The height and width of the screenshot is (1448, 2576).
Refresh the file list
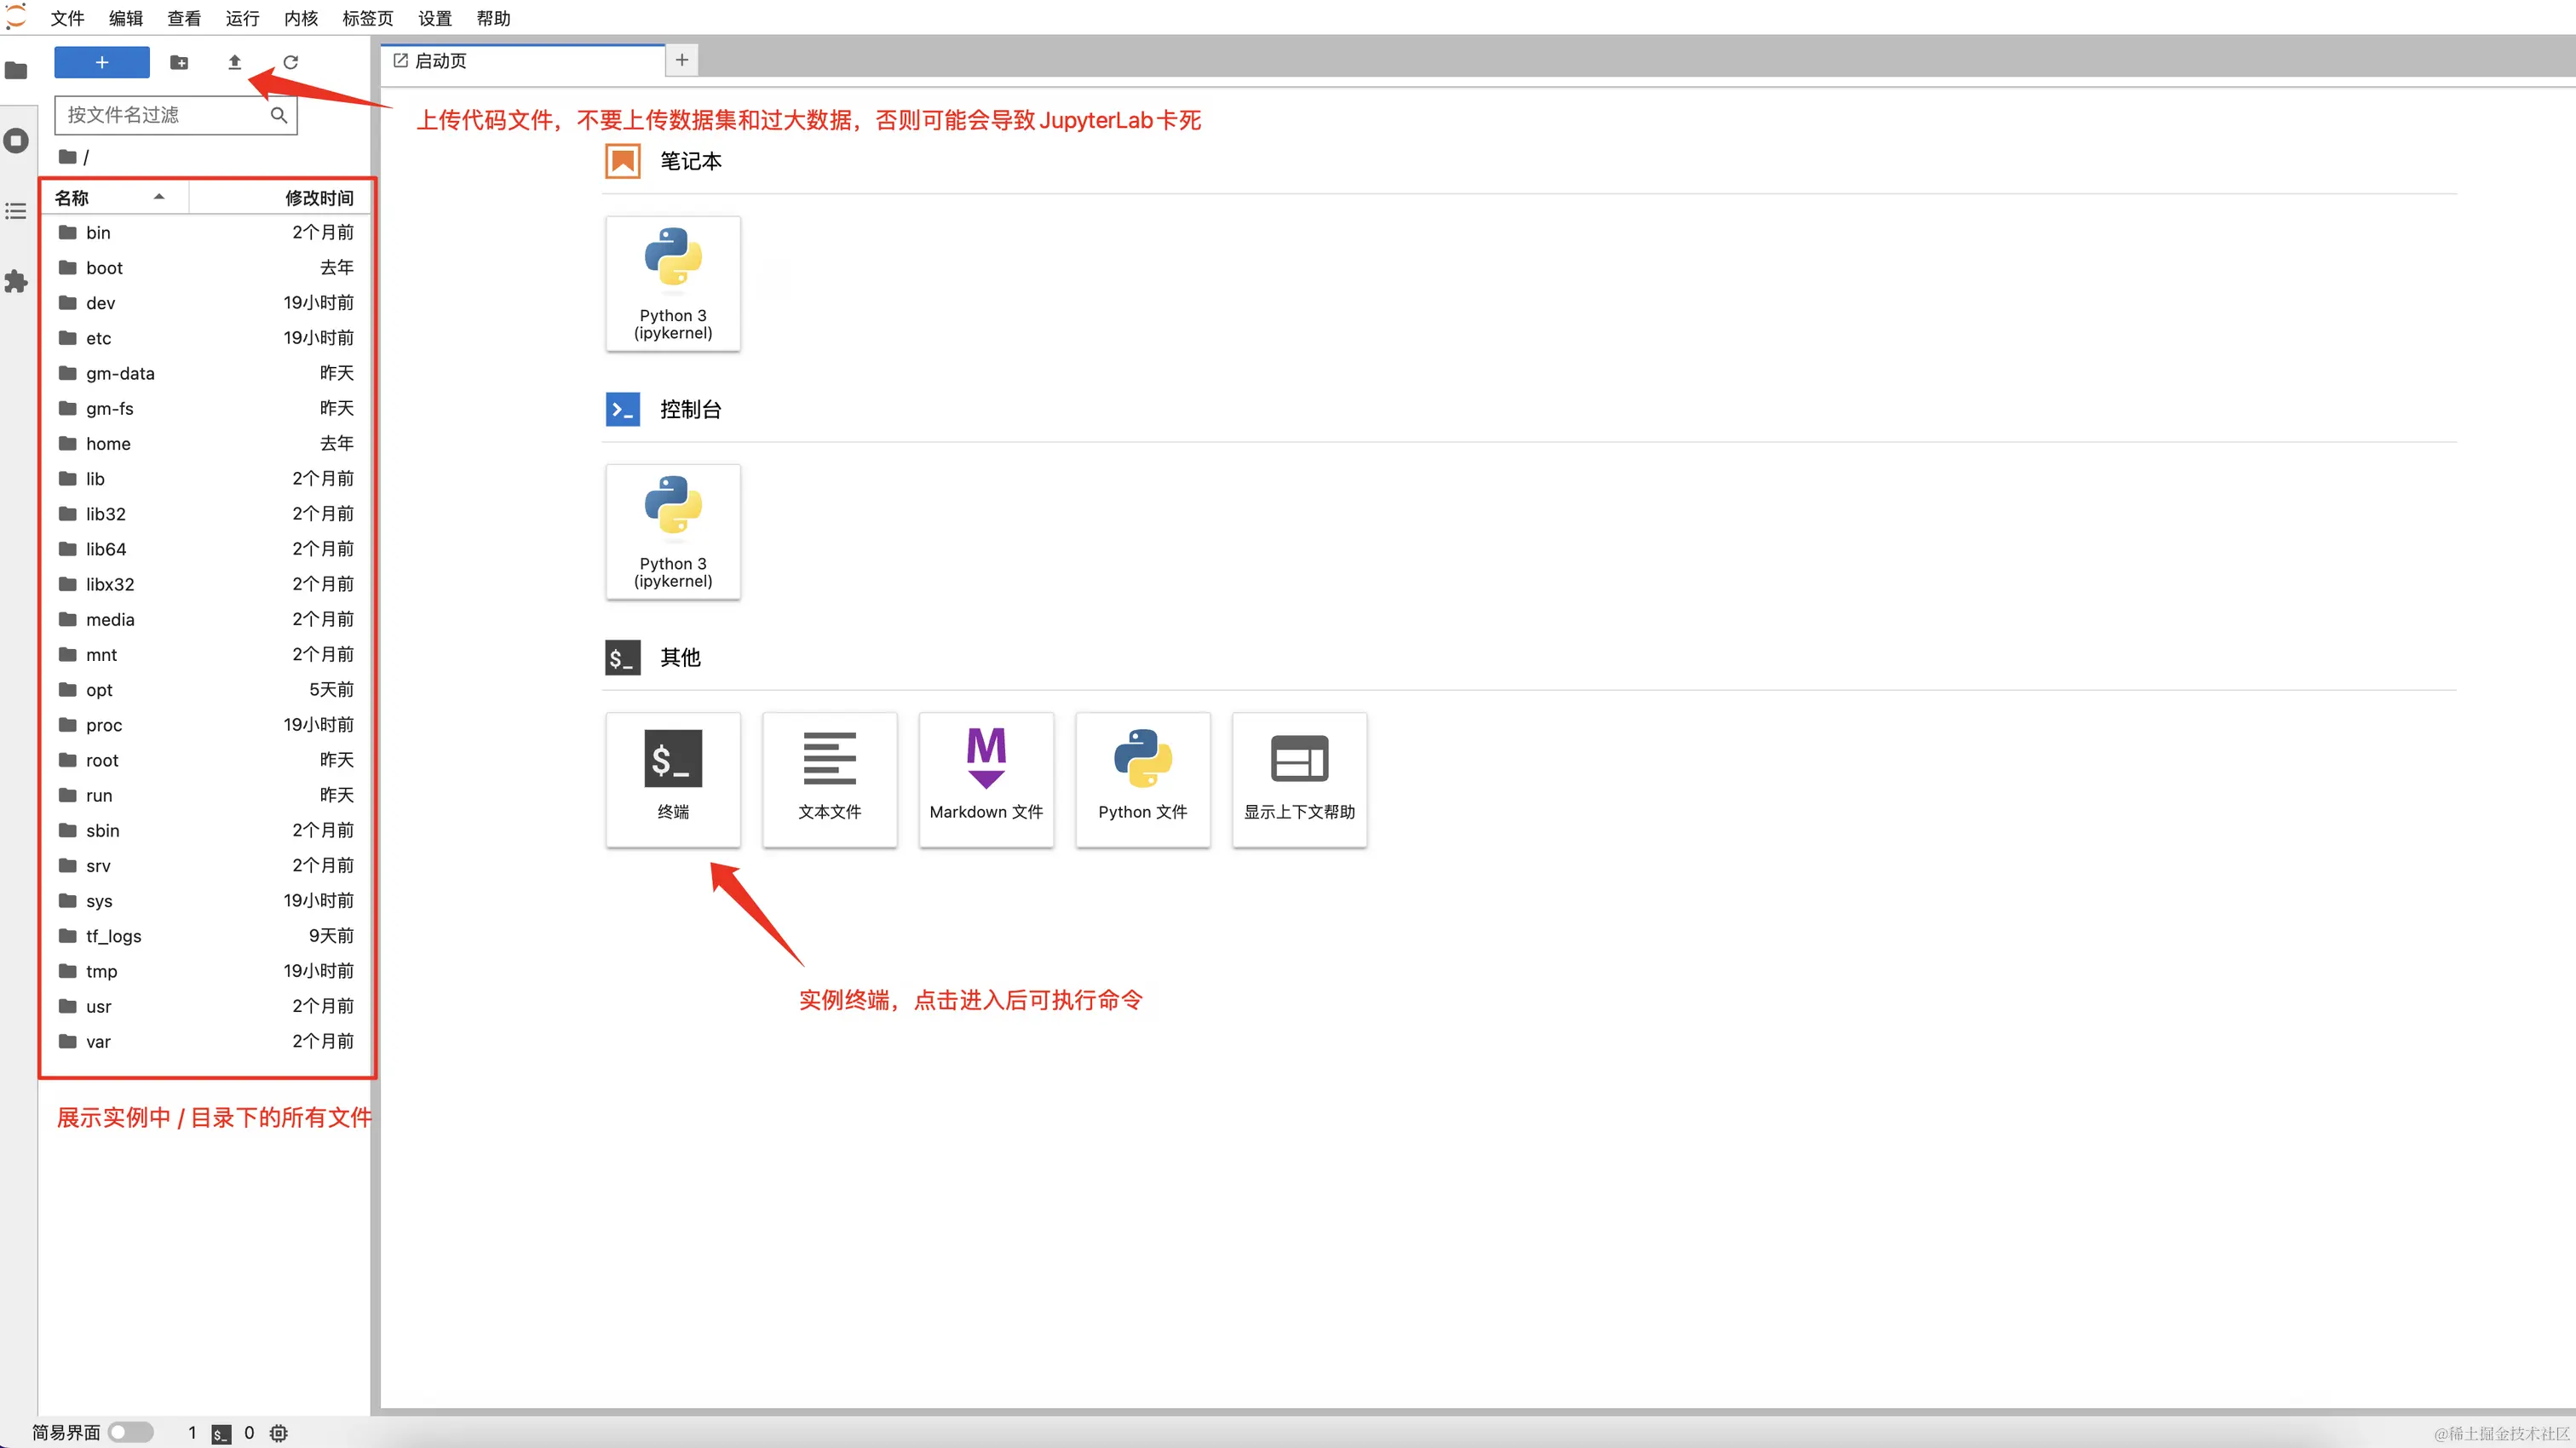tap(290, 62)
